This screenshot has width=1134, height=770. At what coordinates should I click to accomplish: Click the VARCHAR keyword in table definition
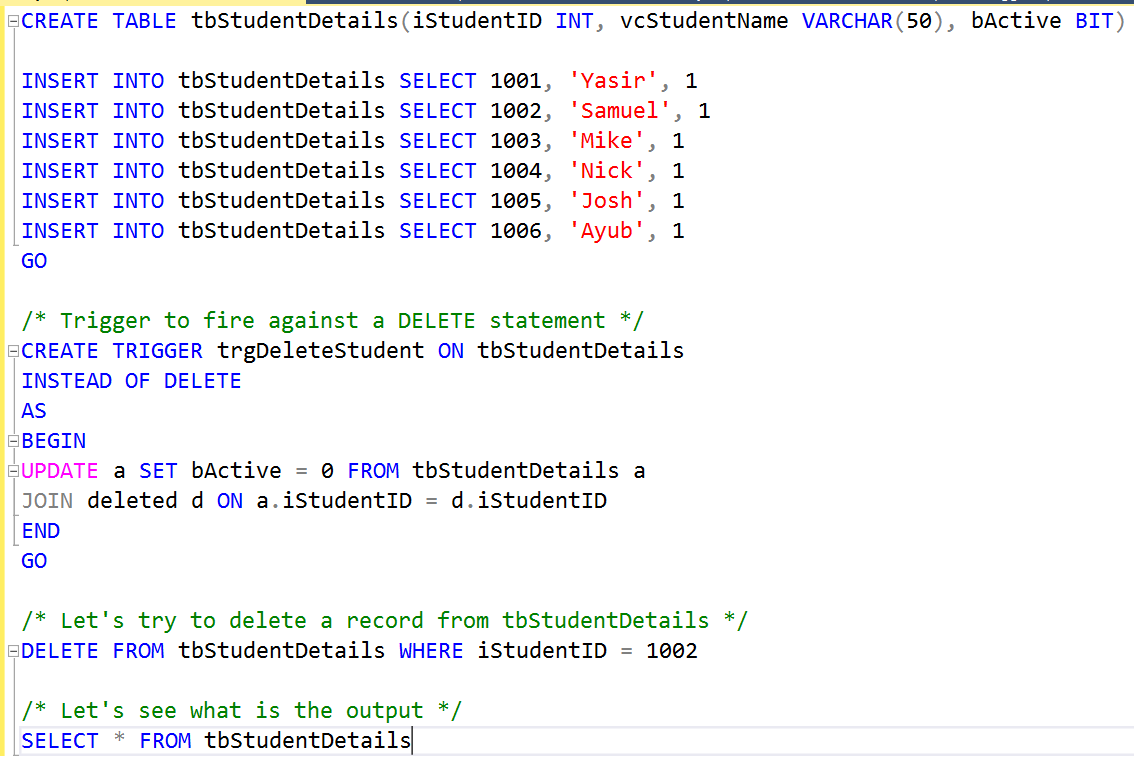click(846, 20)
